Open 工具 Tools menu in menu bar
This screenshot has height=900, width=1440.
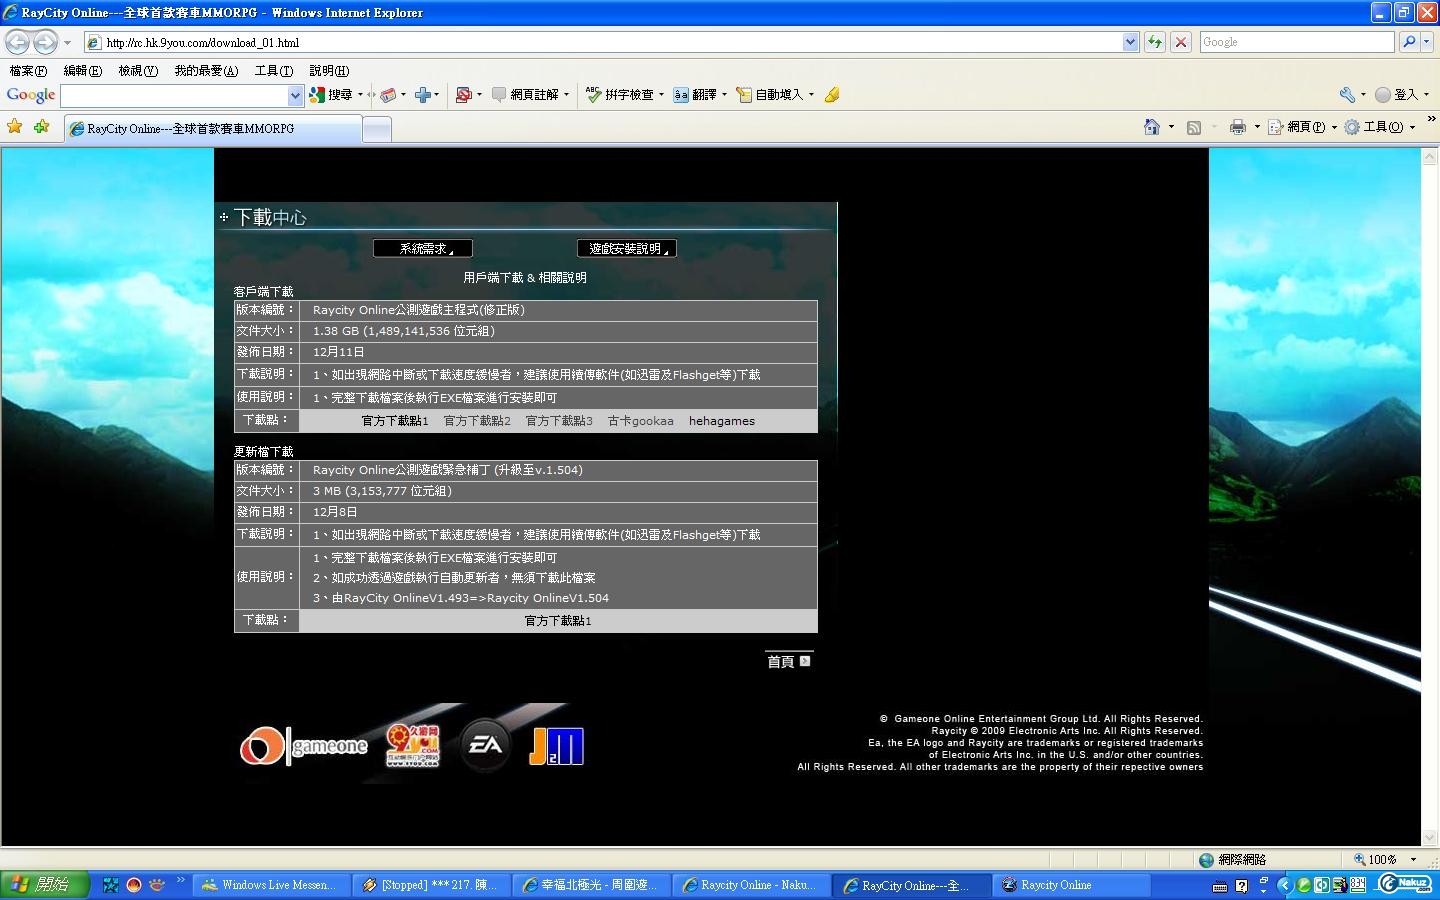273,71
